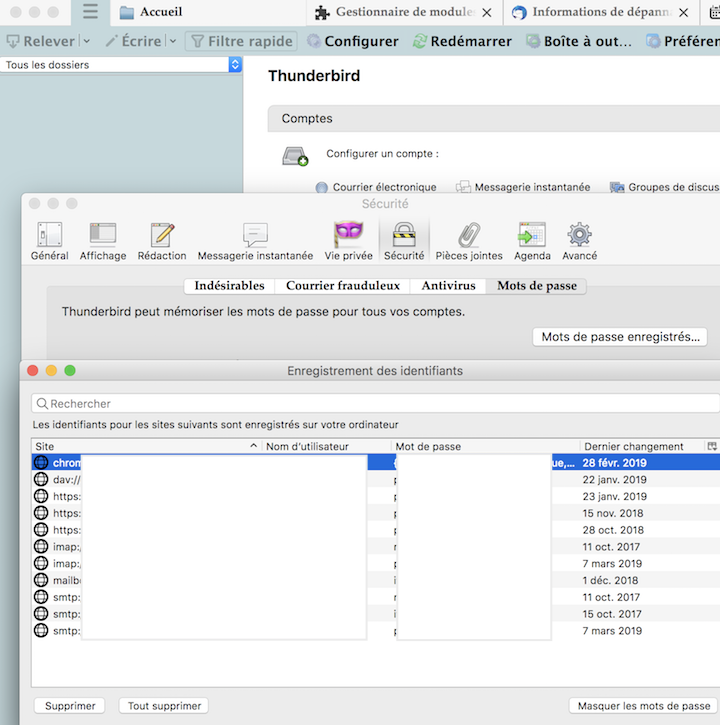Image resolution: width=720 pixels, height=725 pixels.
Task: Open the Rédaction preferences pane
Action: click(x=162, y=241)
